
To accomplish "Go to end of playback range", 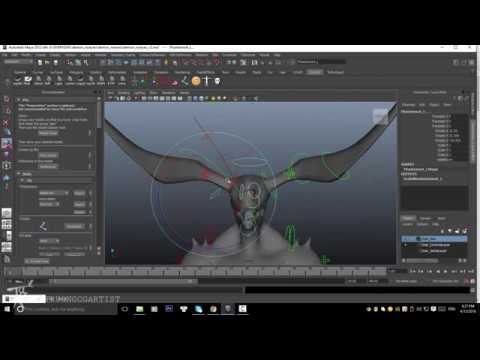I will pyautogui.click(x=471, y=272).
